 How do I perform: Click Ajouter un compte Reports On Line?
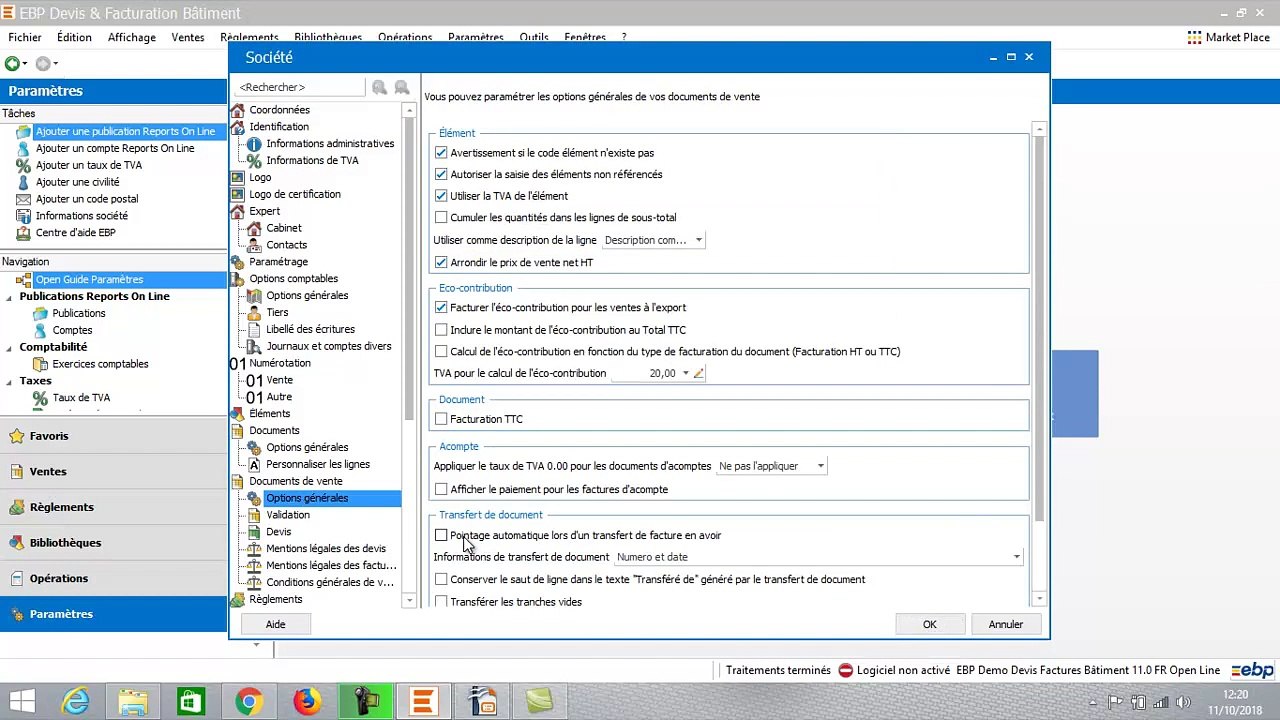pos(115,148)
